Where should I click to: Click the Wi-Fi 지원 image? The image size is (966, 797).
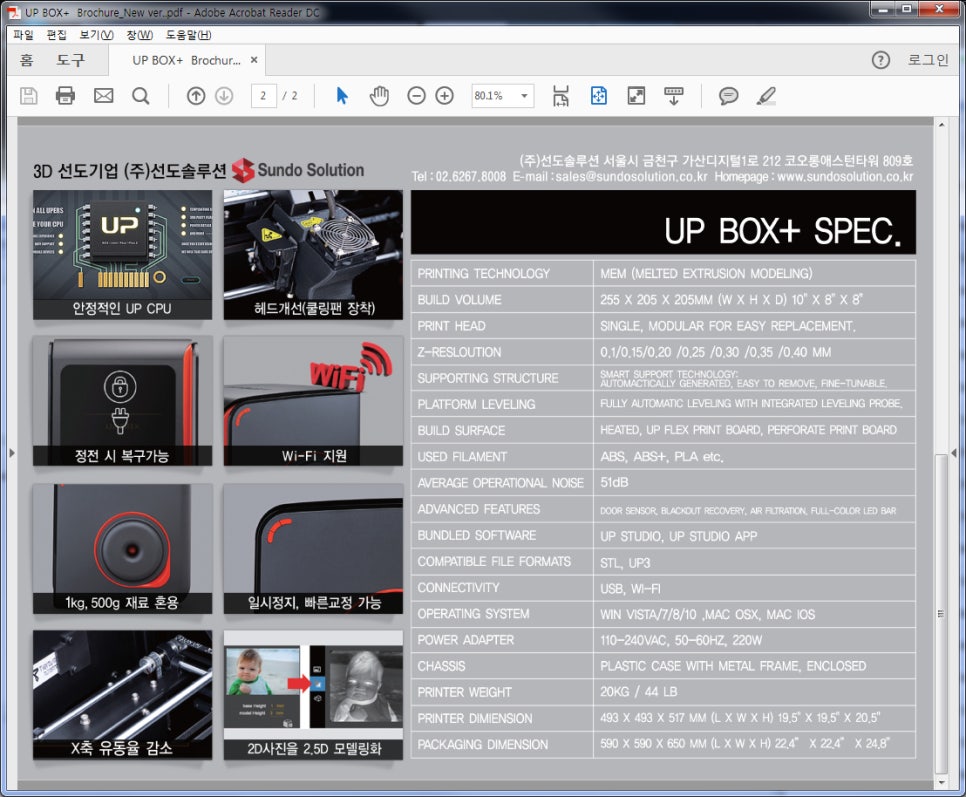[314, 401]
